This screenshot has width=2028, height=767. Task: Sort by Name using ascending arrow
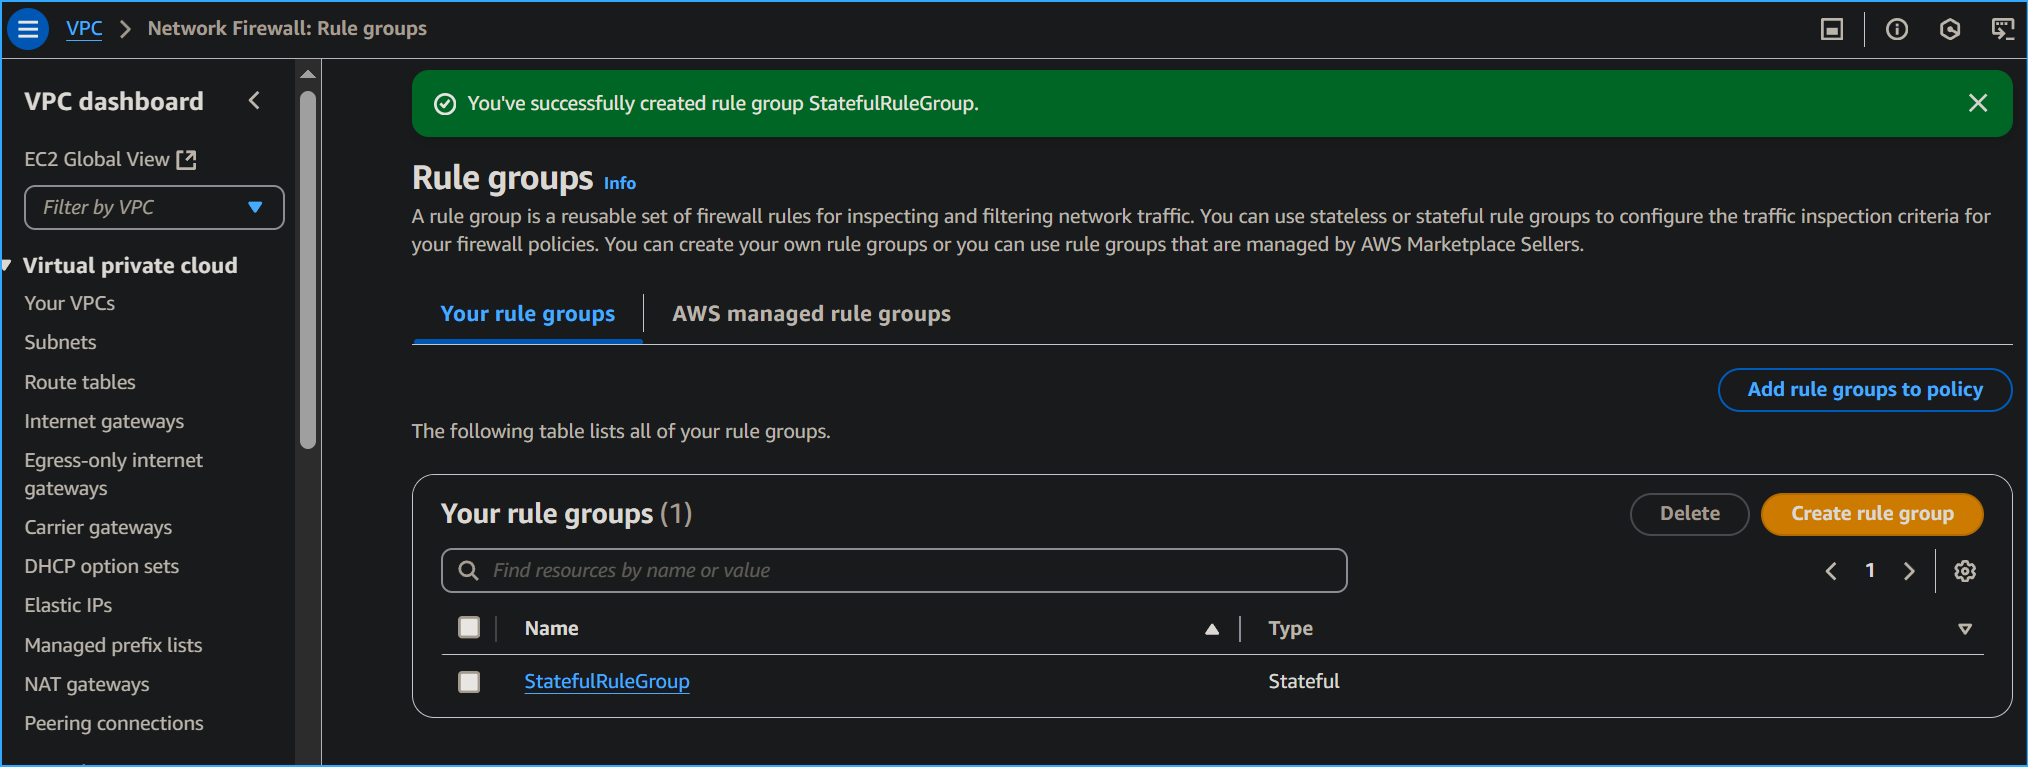[x=1212, y=629]
